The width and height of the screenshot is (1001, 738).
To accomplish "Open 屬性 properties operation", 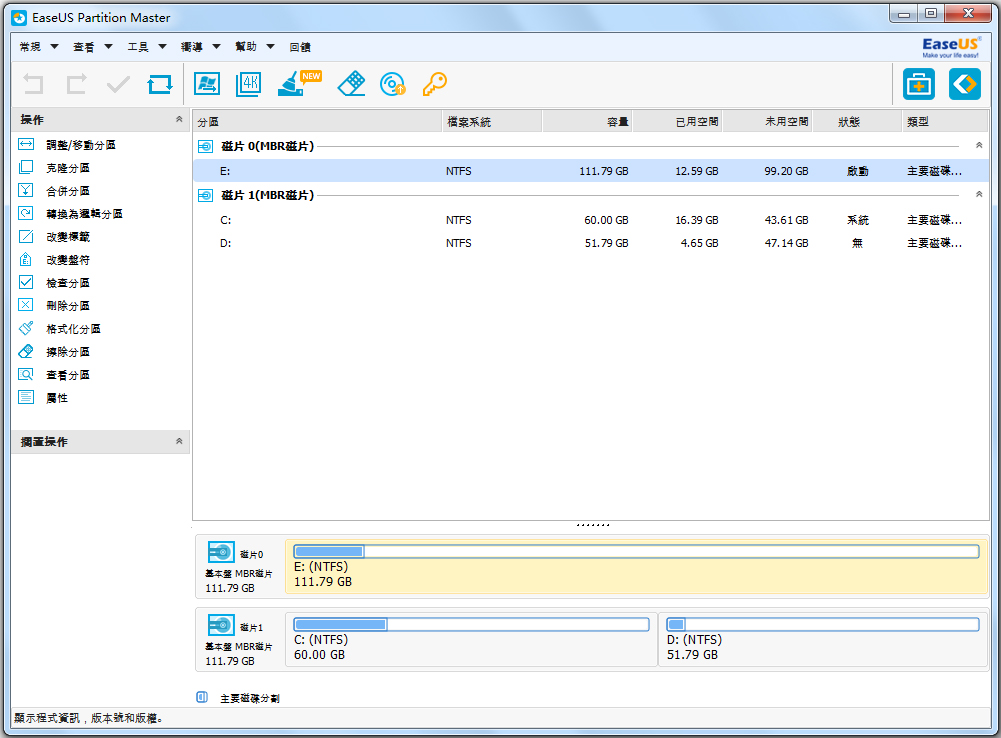I will click(57, 398).
